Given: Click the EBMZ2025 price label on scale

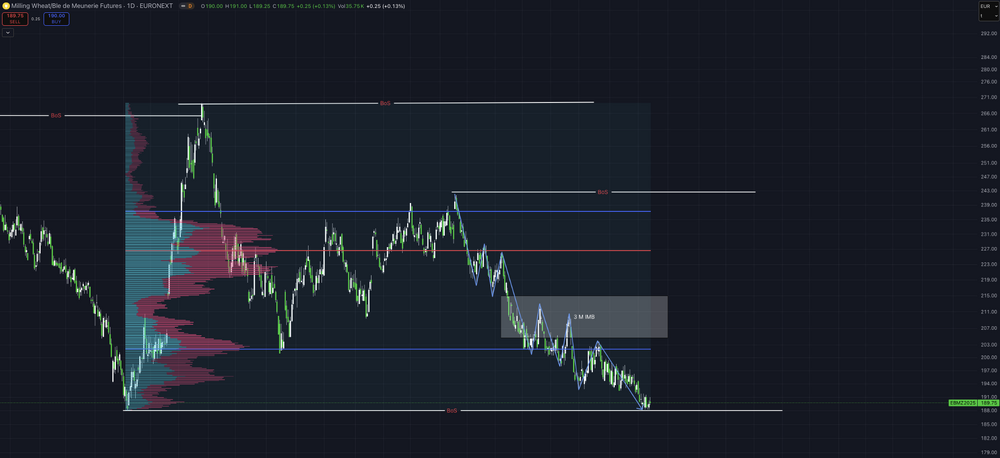Looking at the screenshot, I should 963,403.
